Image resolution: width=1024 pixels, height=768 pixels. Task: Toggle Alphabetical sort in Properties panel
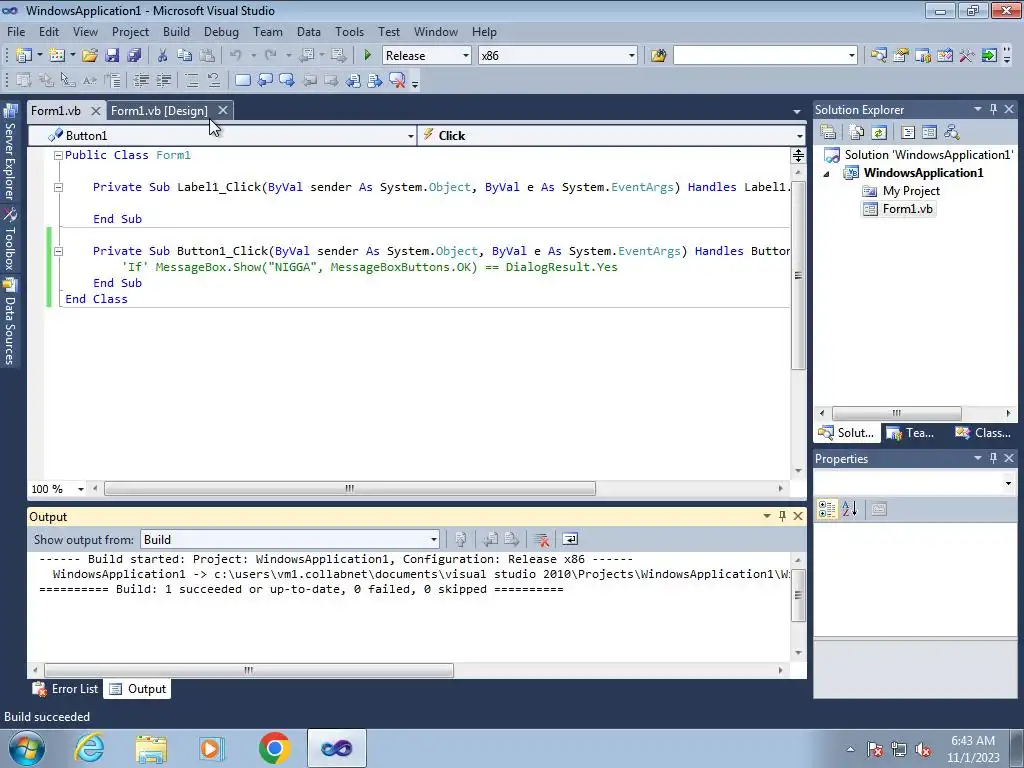850,509
